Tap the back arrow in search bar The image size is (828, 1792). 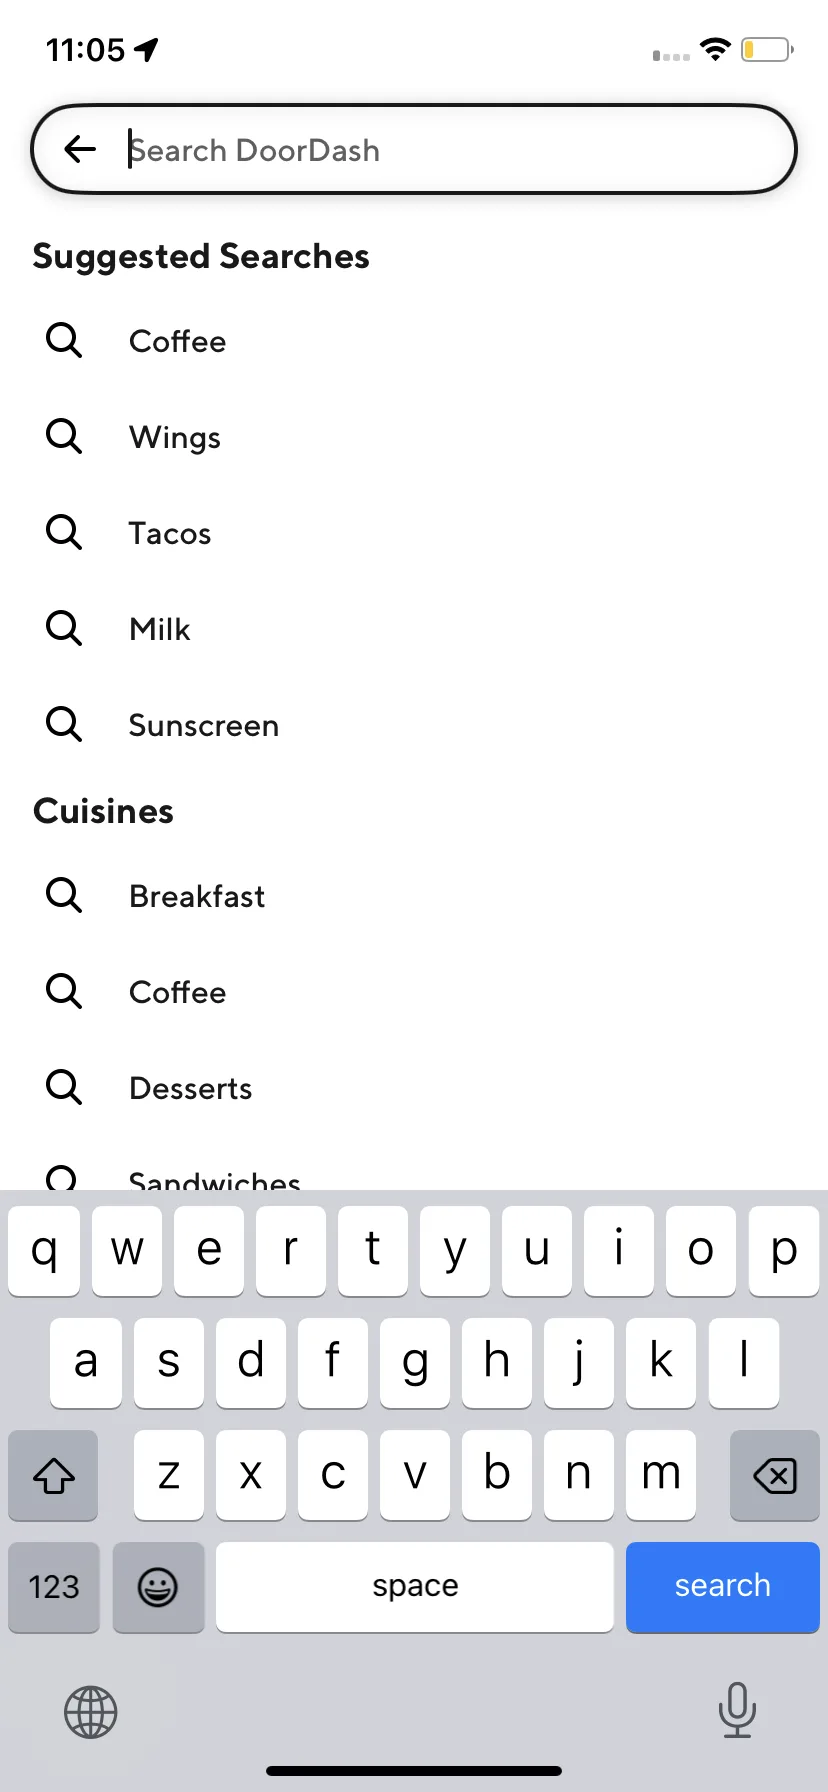tap(80, 150)
